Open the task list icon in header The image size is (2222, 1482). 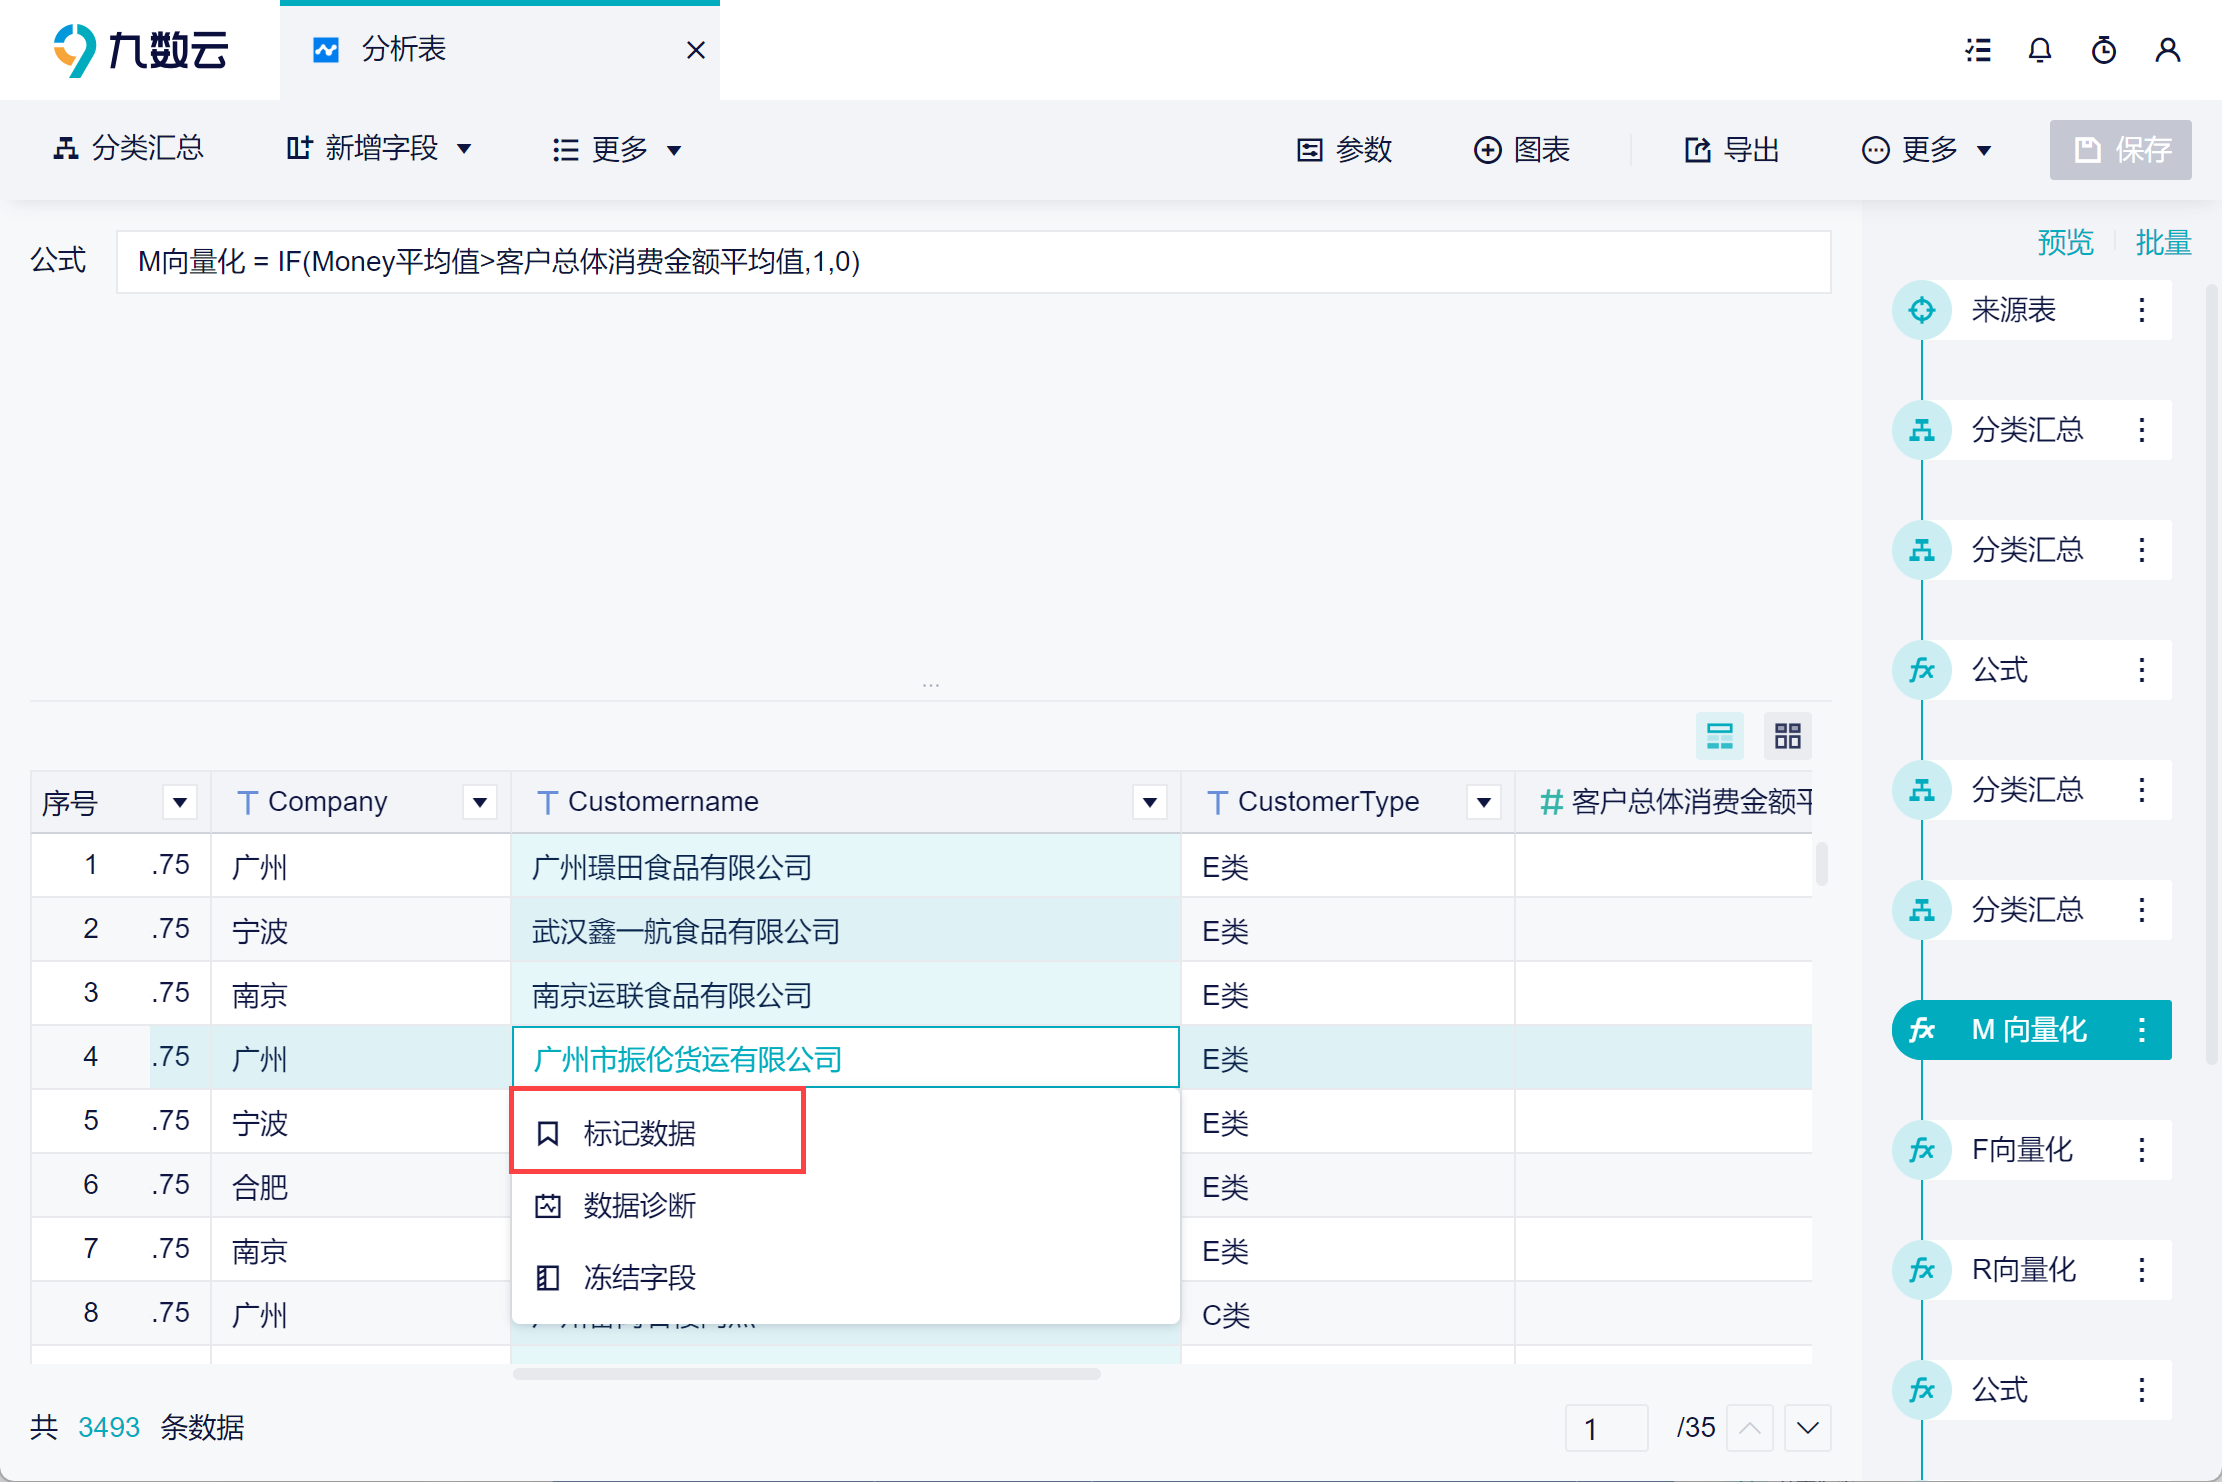click(1977, 50)
